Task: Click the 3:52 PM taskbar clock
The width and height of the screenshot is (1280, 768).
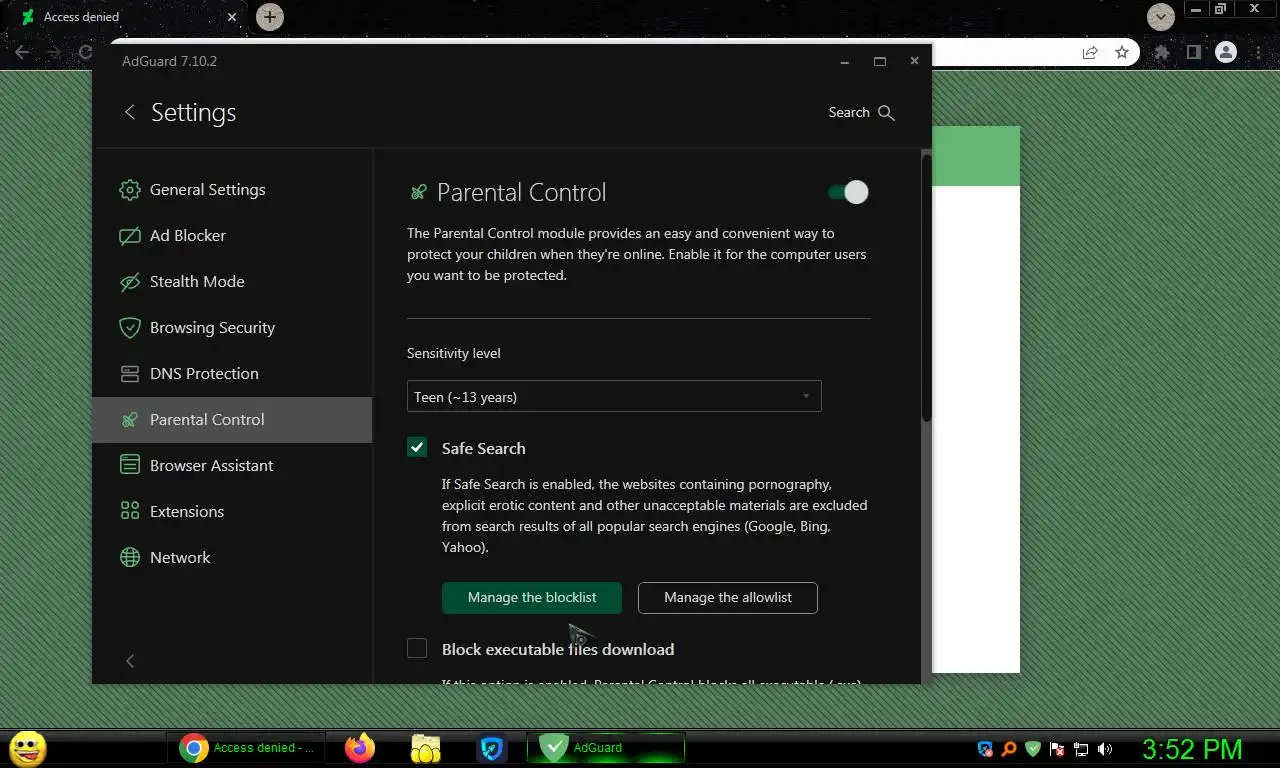Action: 1192,748
